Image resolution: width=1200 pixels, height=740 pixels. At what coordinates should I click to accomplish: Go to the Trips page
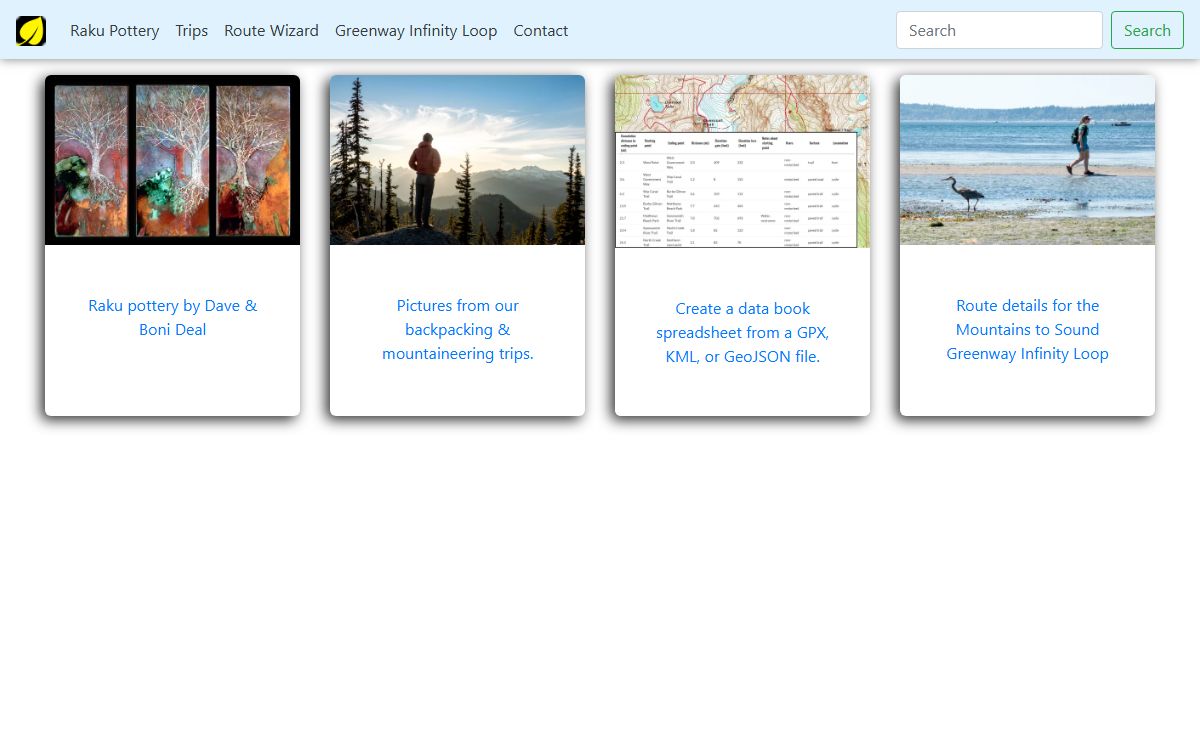[191, 31]
